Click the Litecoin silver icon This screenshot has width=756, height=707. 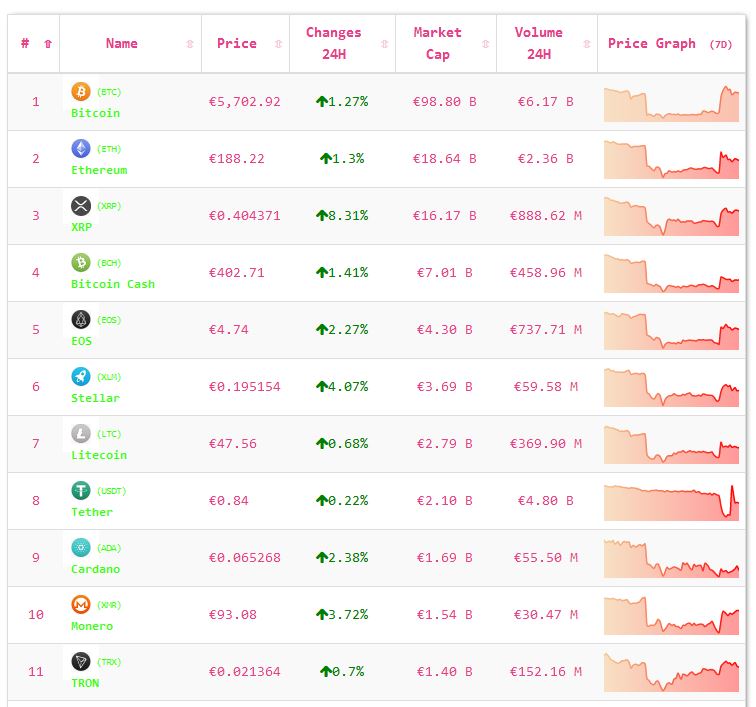(80, 434)
